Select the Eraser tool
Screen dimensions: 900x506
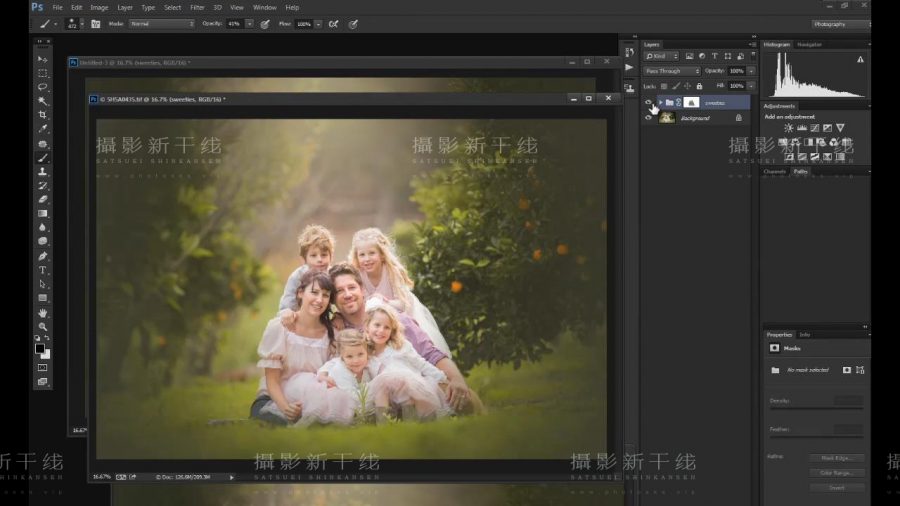point(42,199)
